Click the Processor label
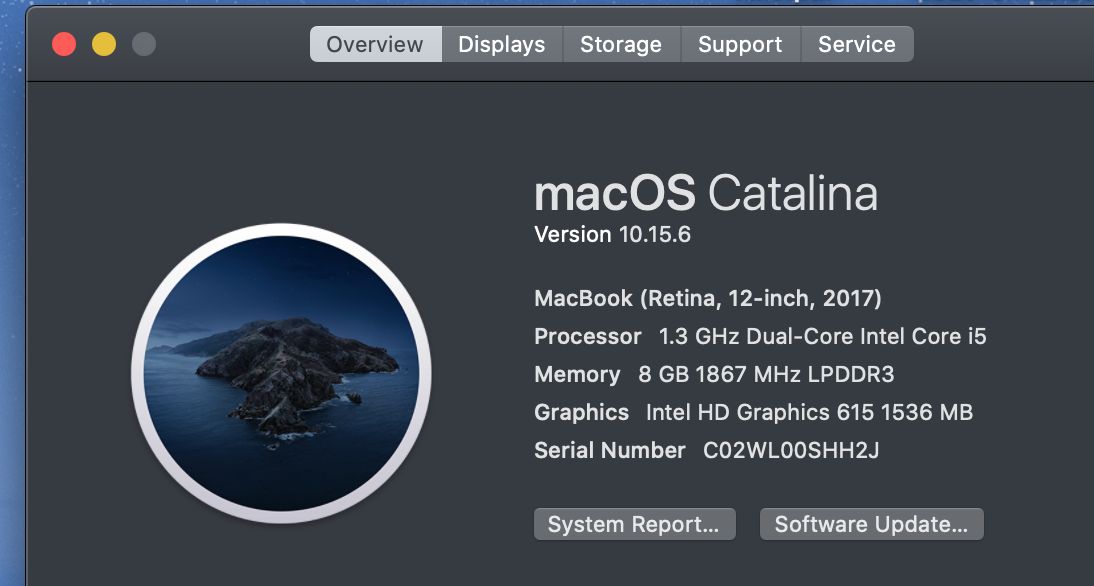Screen dimensions: 1094x586 587,336
